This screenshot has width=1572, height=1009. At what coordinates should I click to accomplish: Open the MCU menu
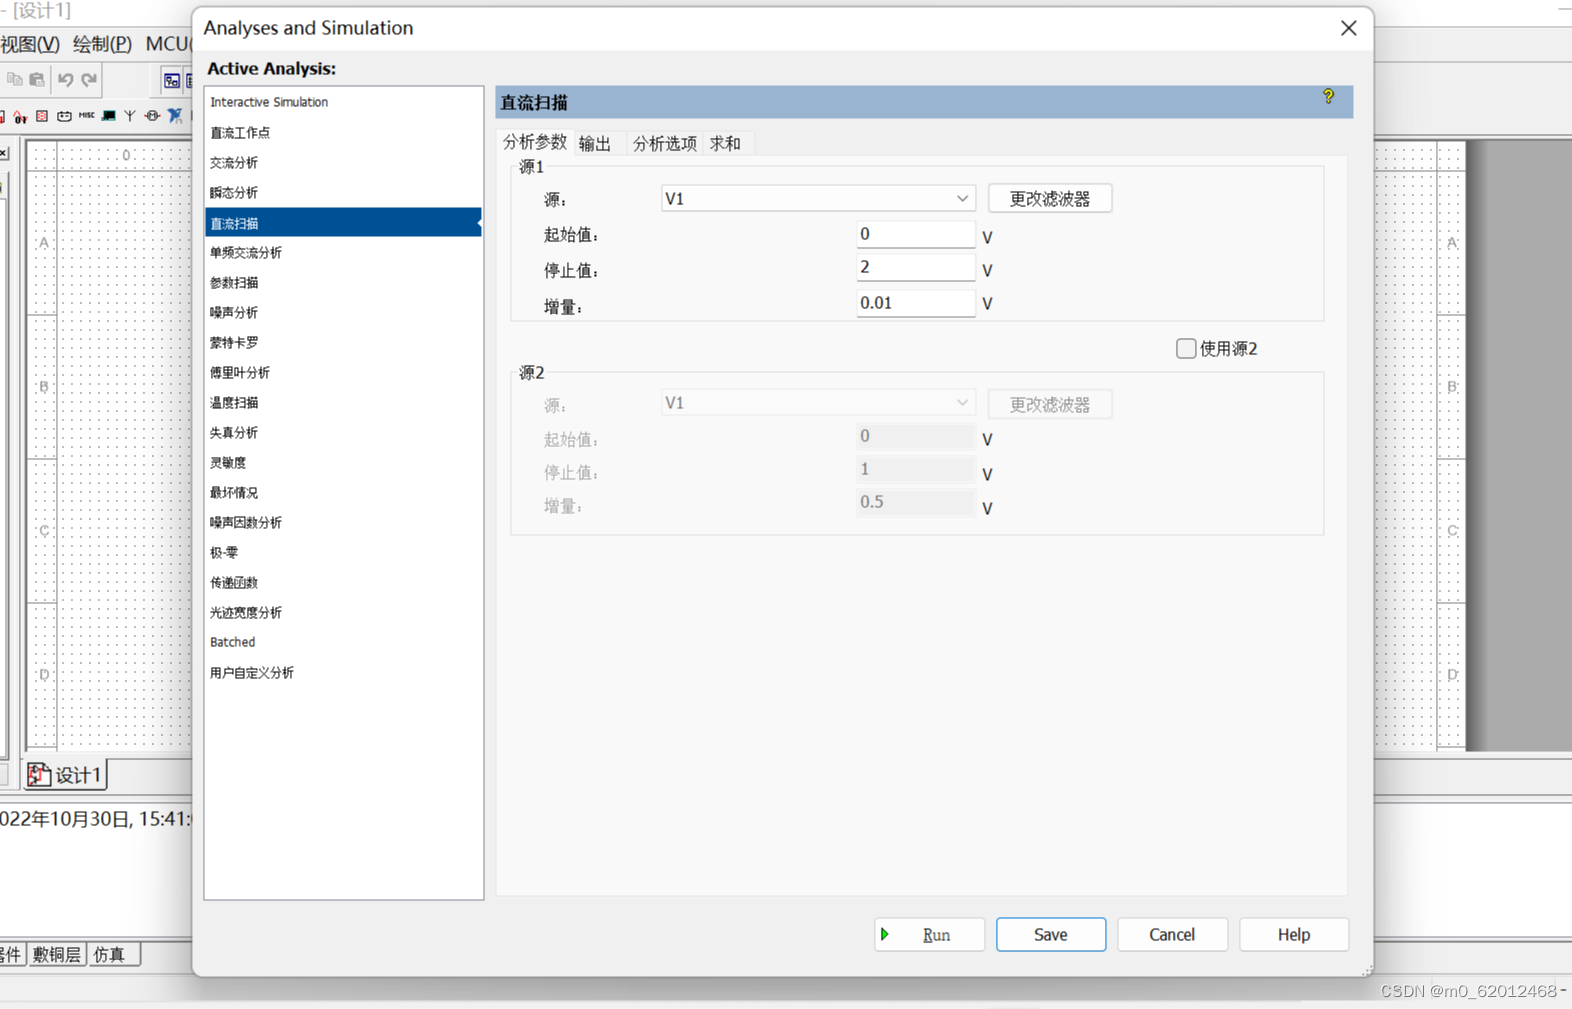(167, 44)
